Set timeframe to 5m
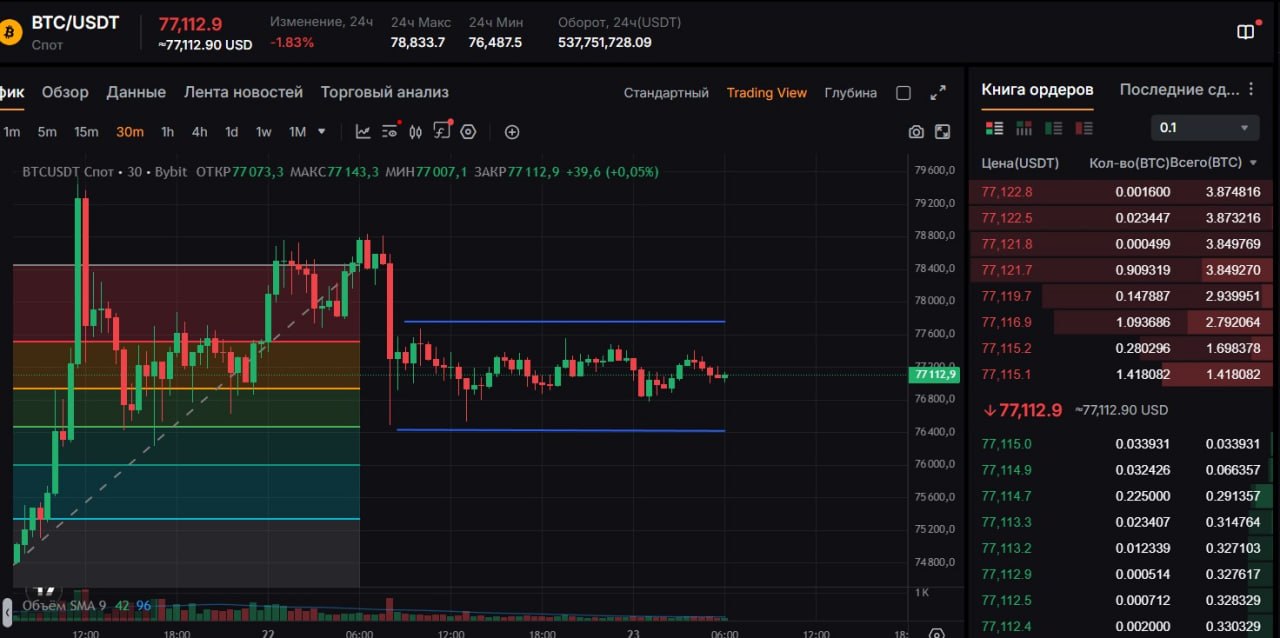1280x638 pixels. 47,132
